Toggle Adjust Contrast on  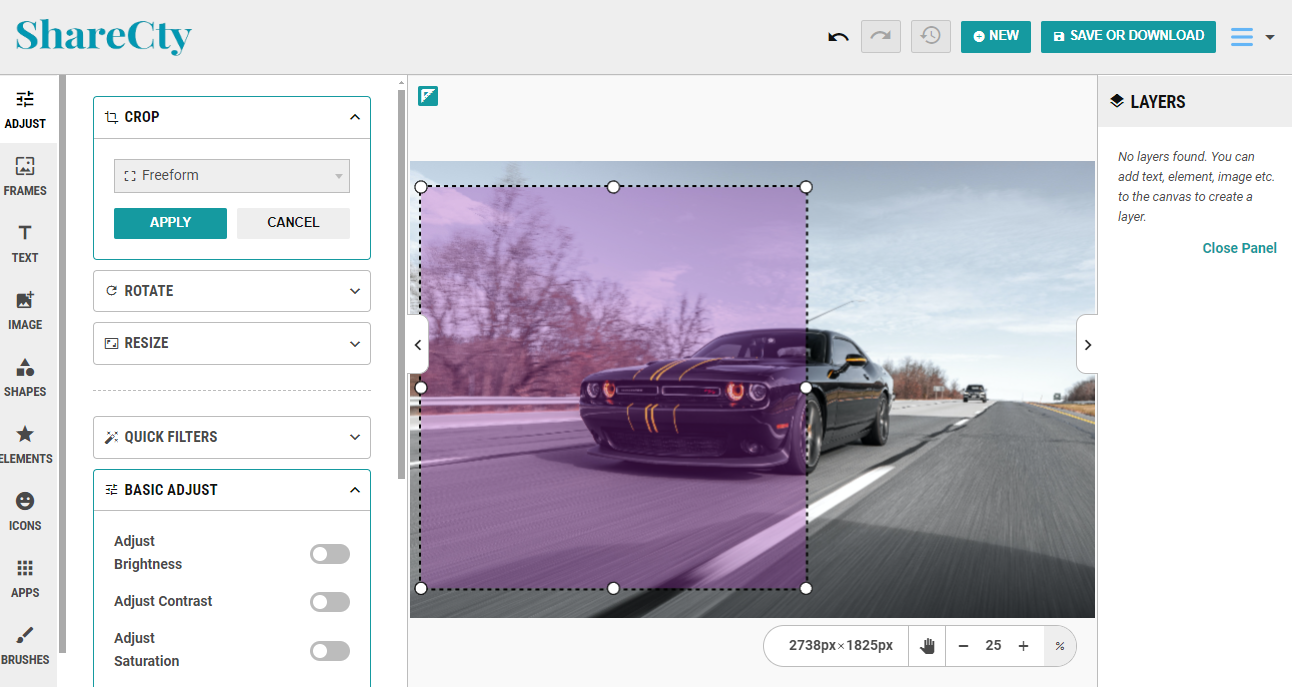coord(329,601)
